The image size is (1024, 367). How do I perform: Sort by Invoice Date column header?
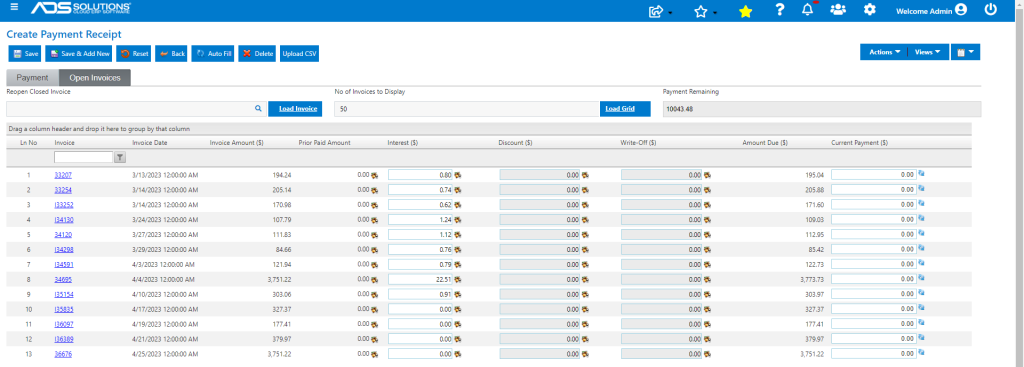(150, 142)
